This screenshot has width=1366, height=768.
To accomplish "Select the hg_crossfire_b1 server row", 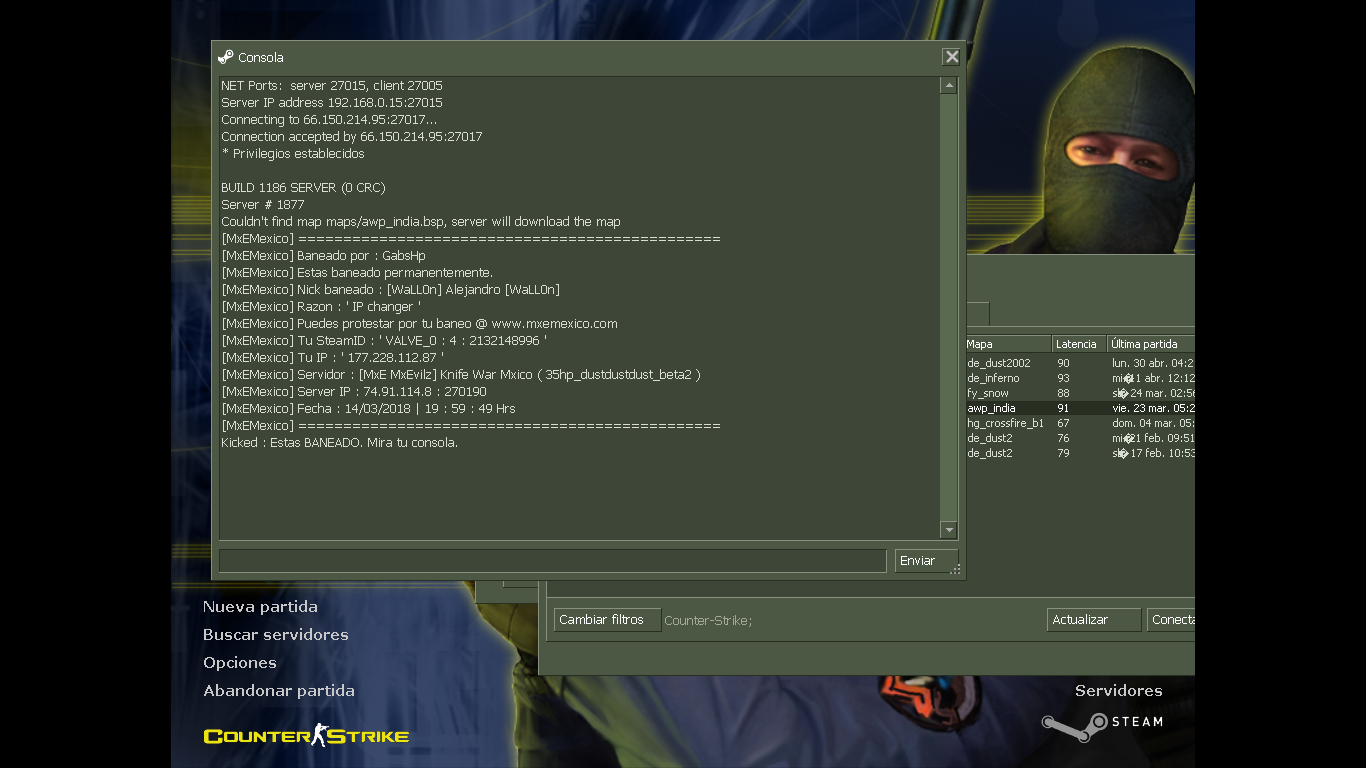I will [1080, 423].
